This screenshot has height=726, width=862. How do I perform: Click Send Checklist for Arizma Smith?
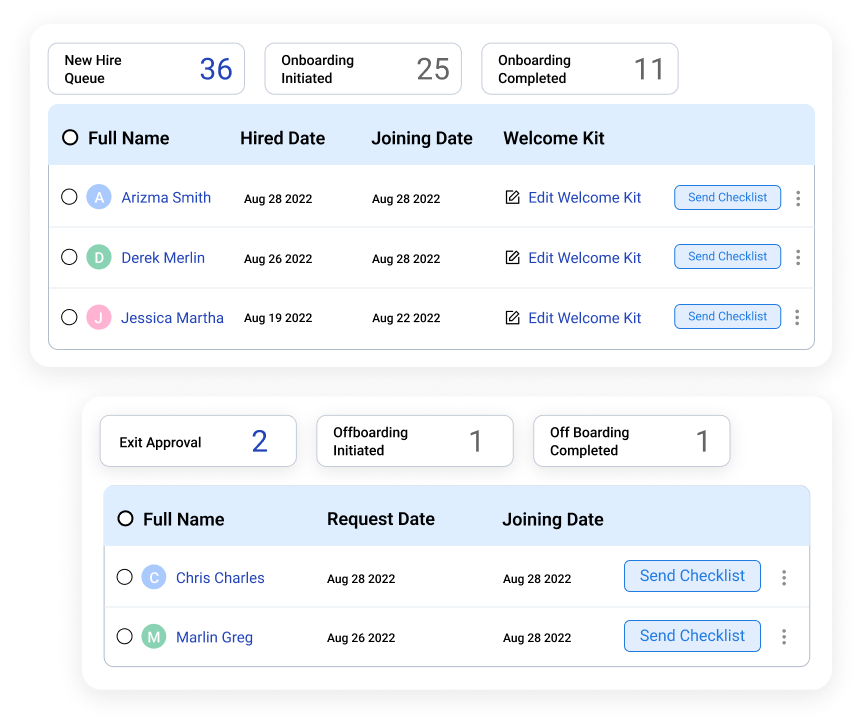[727, 197]
